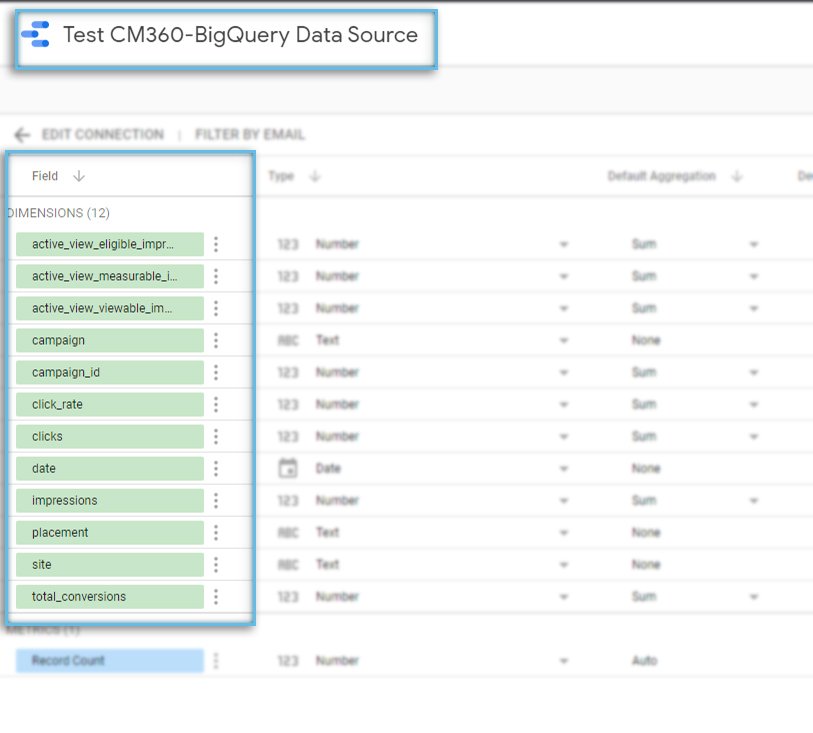Select the active_view_viewable dimension field chip
The image size is (813, 733).
point(110,308)
